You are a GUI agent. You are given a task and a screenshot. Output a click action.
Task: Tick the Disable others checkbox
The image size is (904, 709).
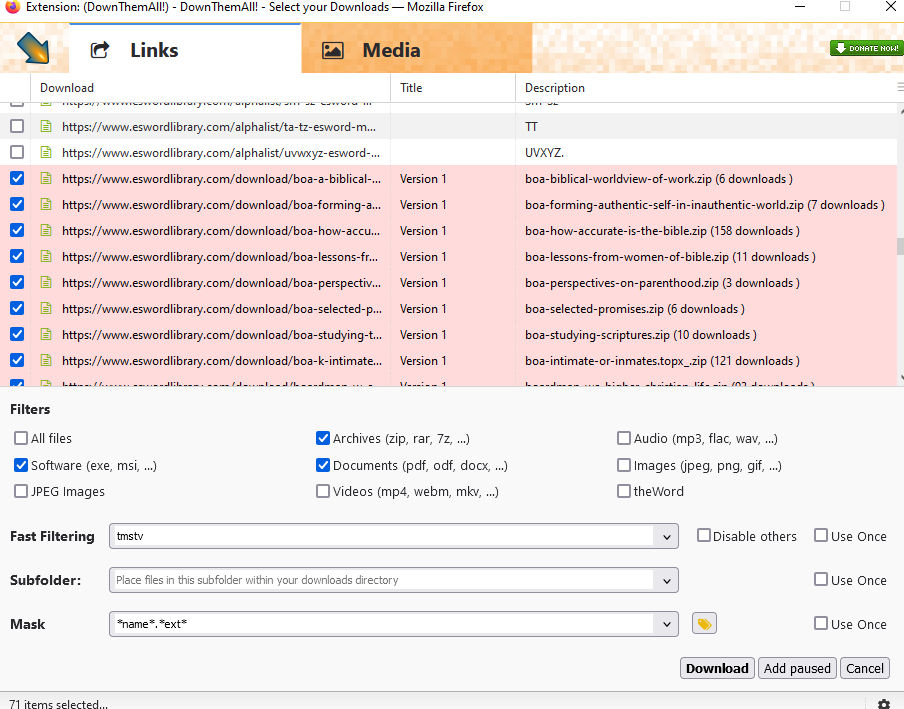[703, 535]
